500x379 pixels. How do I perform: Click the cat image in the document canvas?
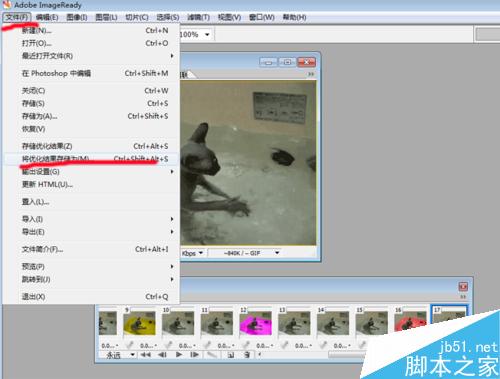click(248, 163)
